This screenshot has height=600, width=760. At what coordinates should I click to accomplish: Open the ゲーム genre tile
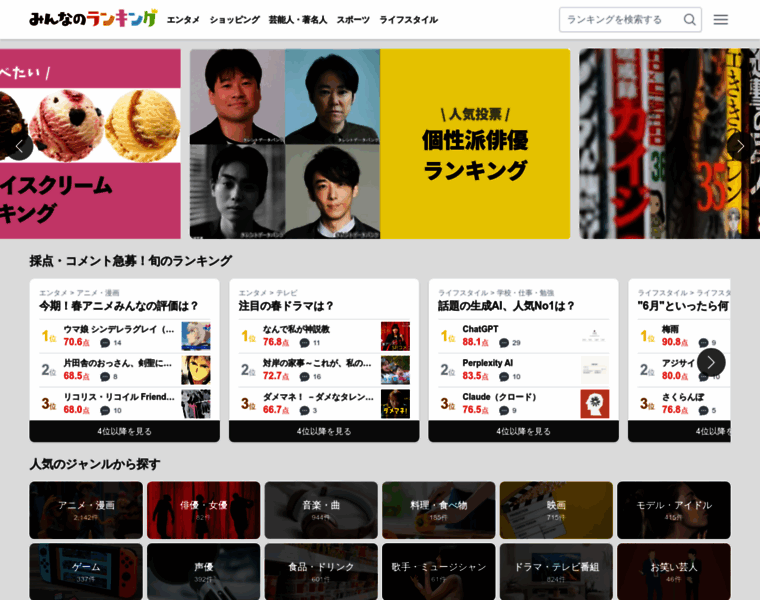click(x=86, y=571)
